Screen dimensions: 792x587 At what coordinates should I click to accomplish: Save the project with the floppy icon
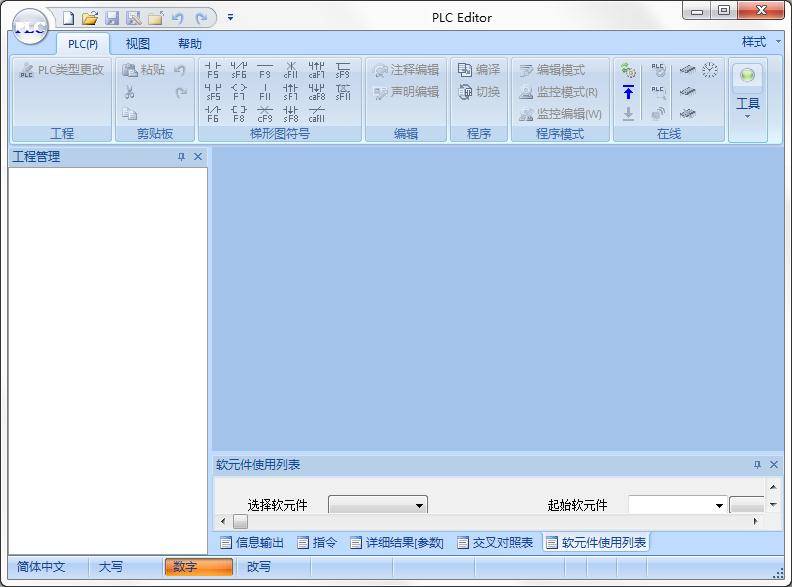click(112, 19)
